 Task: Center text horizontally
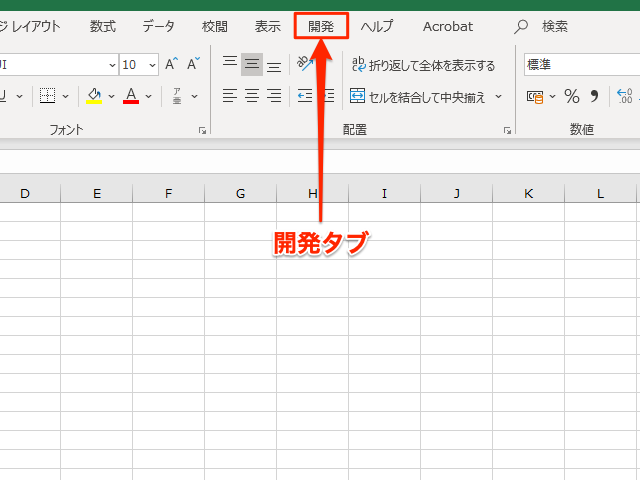click(x=252, y=97)
